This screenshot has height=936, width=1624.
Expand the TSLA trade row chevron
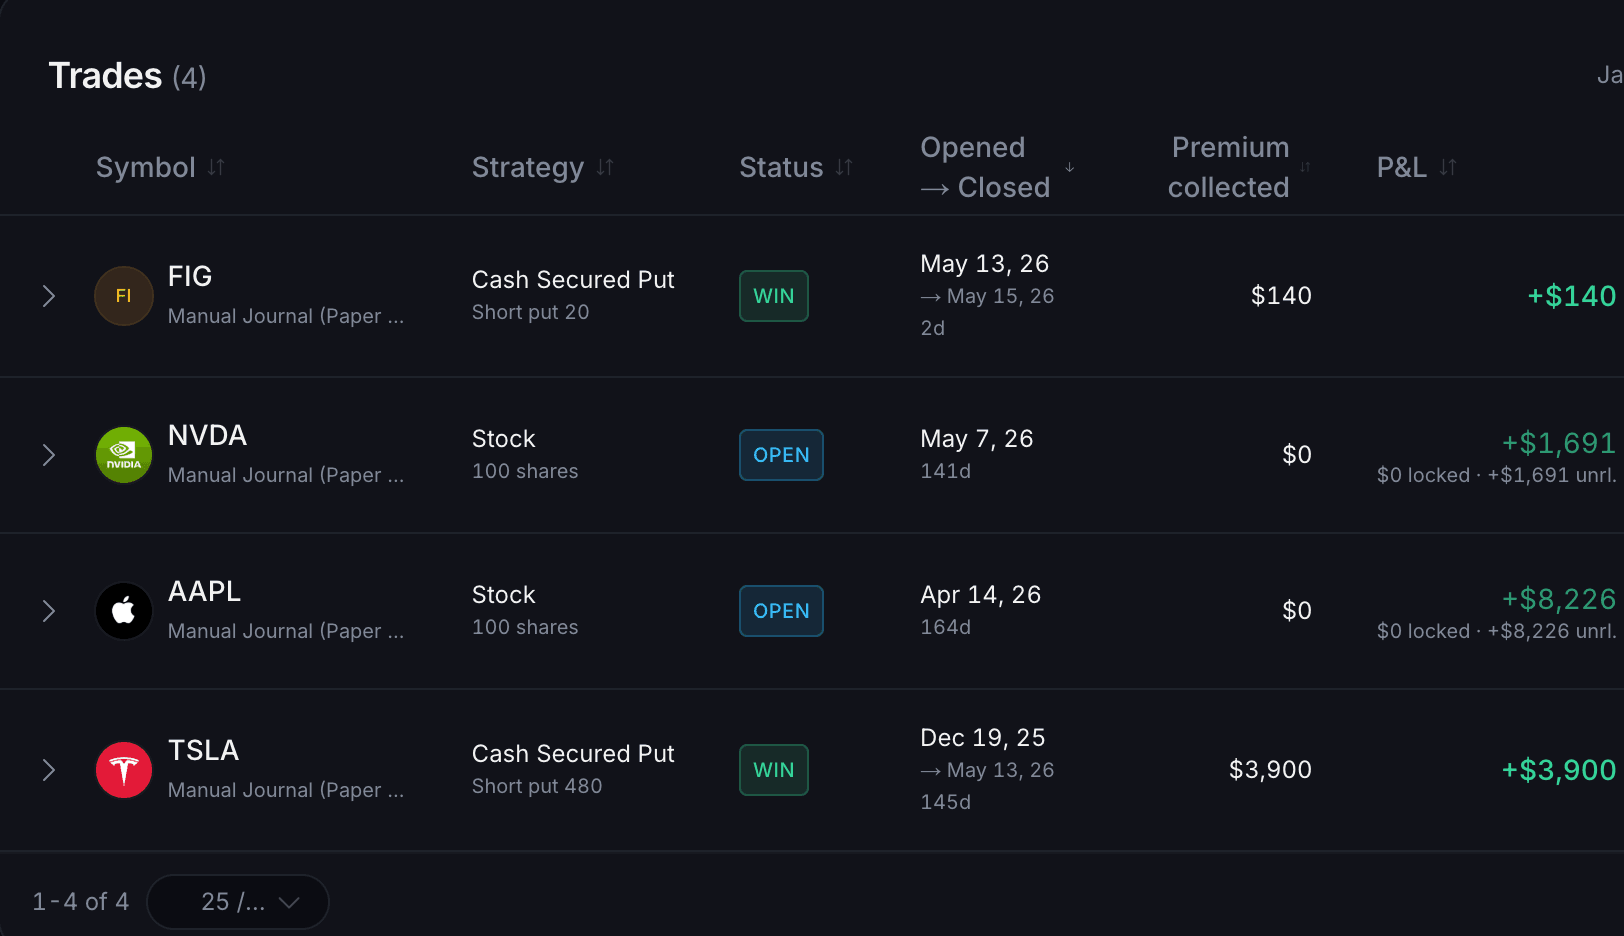48,770
